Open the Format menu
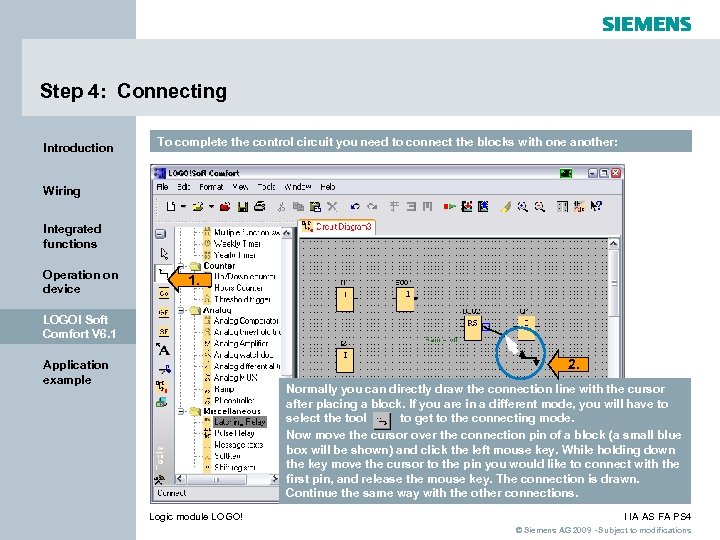Viewport: 720px width, 540px height. pyautogui.click(x=211, y=187)
